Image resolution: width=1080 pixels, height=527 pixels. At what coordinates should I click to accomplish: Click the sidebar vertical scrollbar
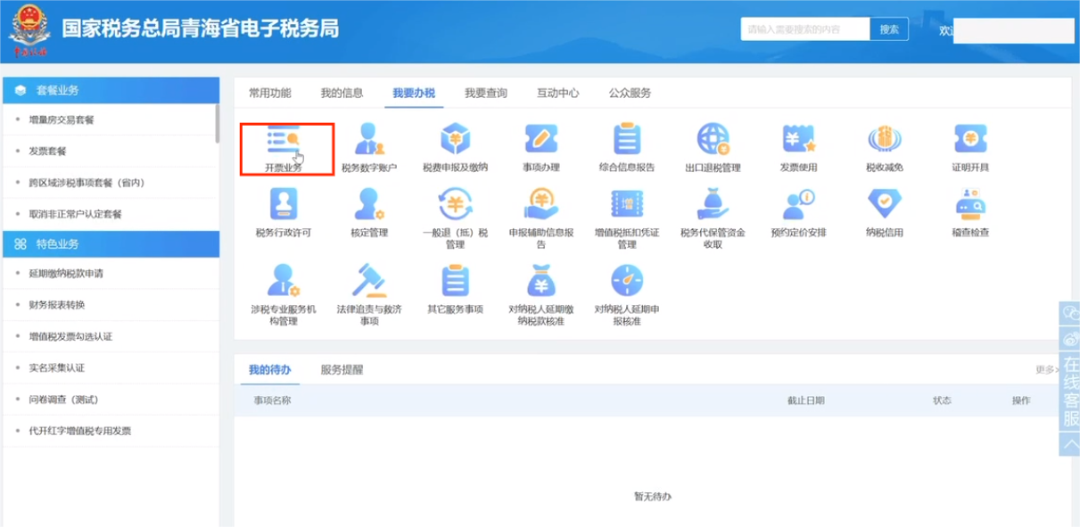[218, 123]
